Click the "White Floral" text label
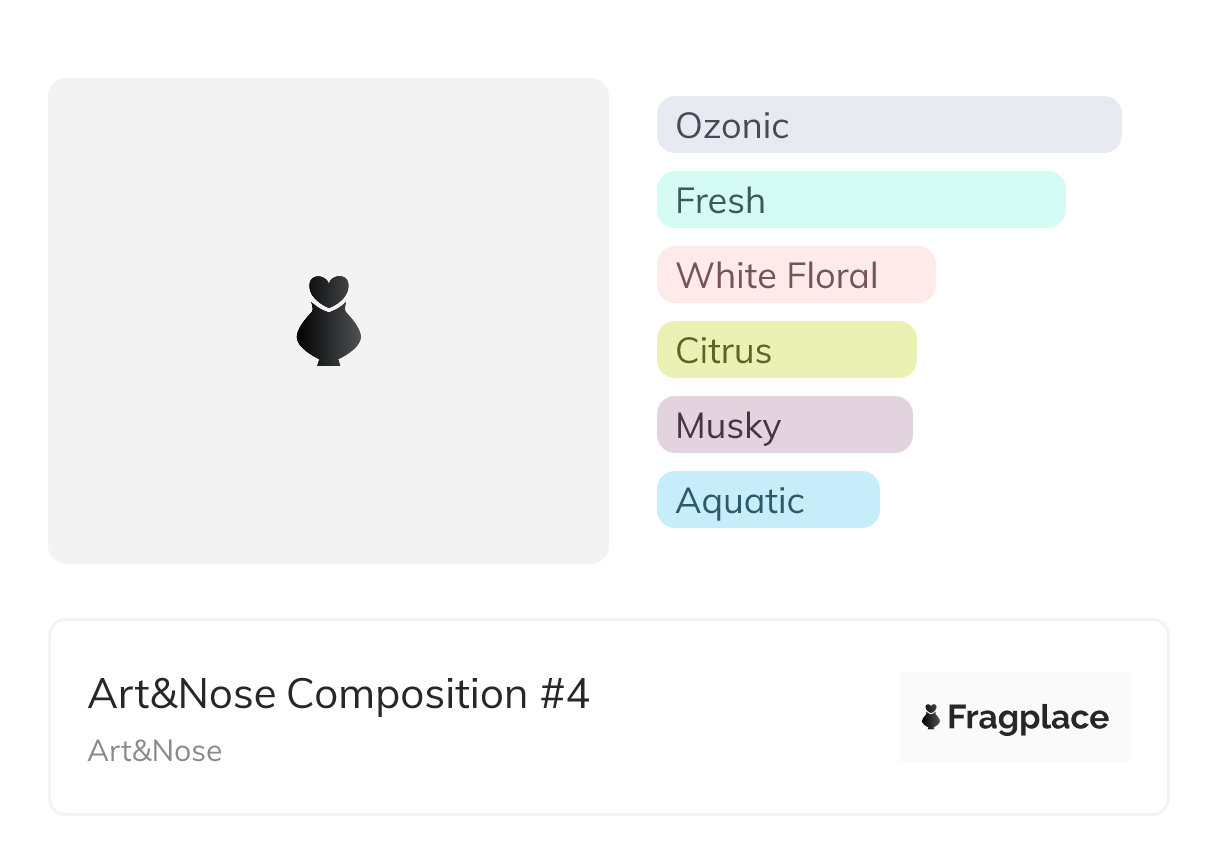 click(777, 276)
